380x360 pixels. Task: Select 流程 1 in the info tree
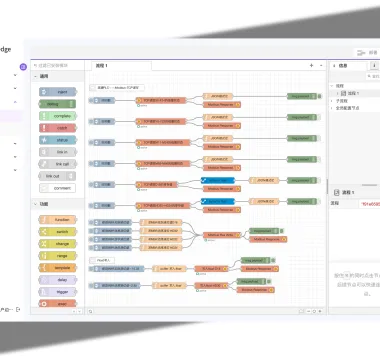[354, 94]
